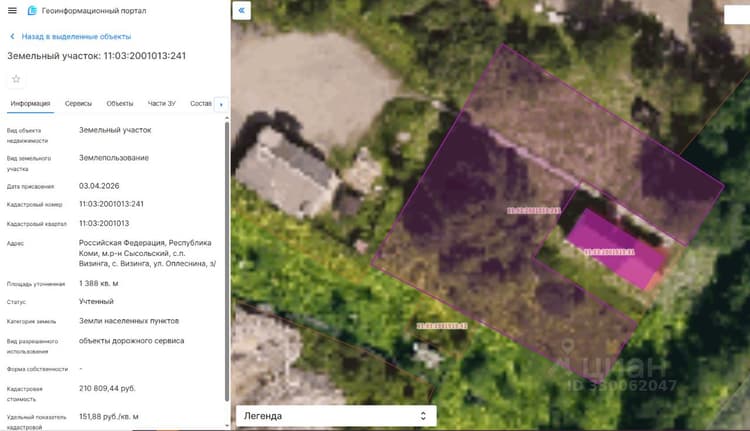The height and width of the screenshot is (431, 750).
Task: Expand the Легенда dropdown
Action: (336, 416)
